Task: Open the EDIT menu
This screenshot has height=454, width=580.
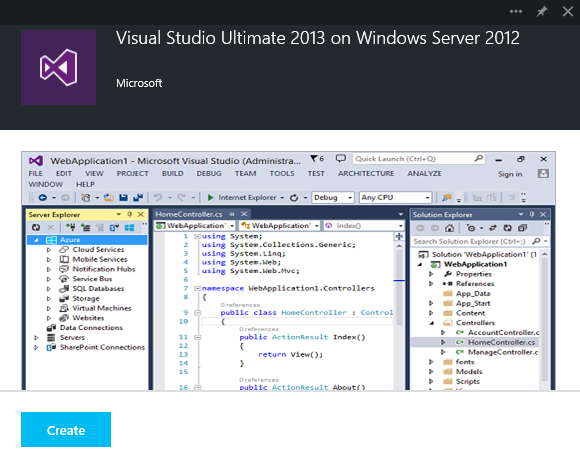Action: pyautogui.click(x=64, y=174)
